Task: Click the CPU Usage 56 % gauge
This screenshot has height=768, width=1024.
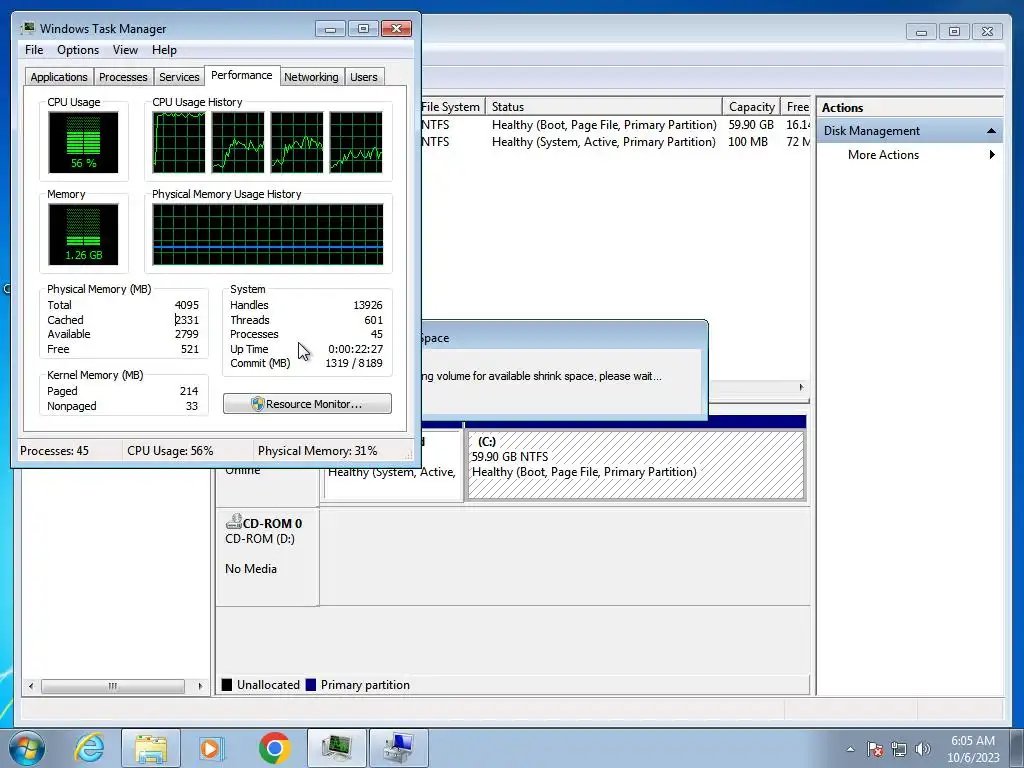Action: coord(84,142)
